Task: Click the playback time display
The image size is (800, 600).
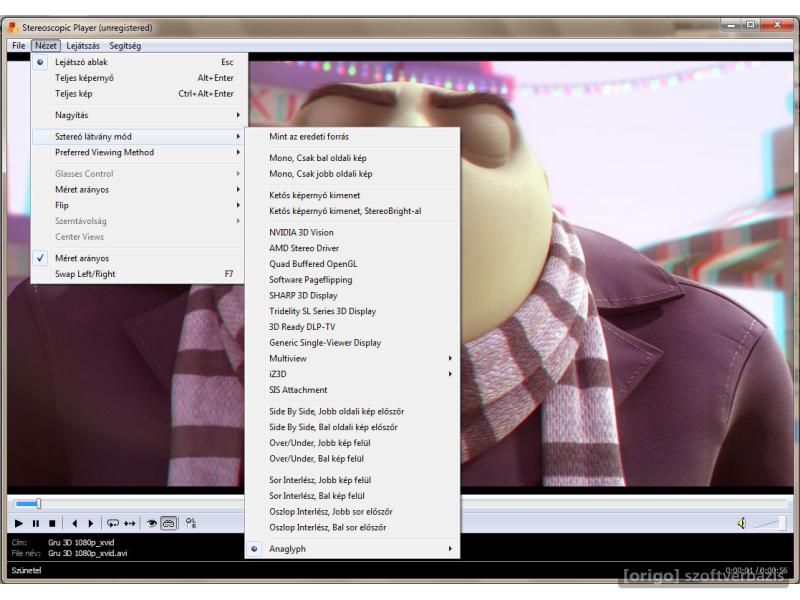Action: coord(756,570)
